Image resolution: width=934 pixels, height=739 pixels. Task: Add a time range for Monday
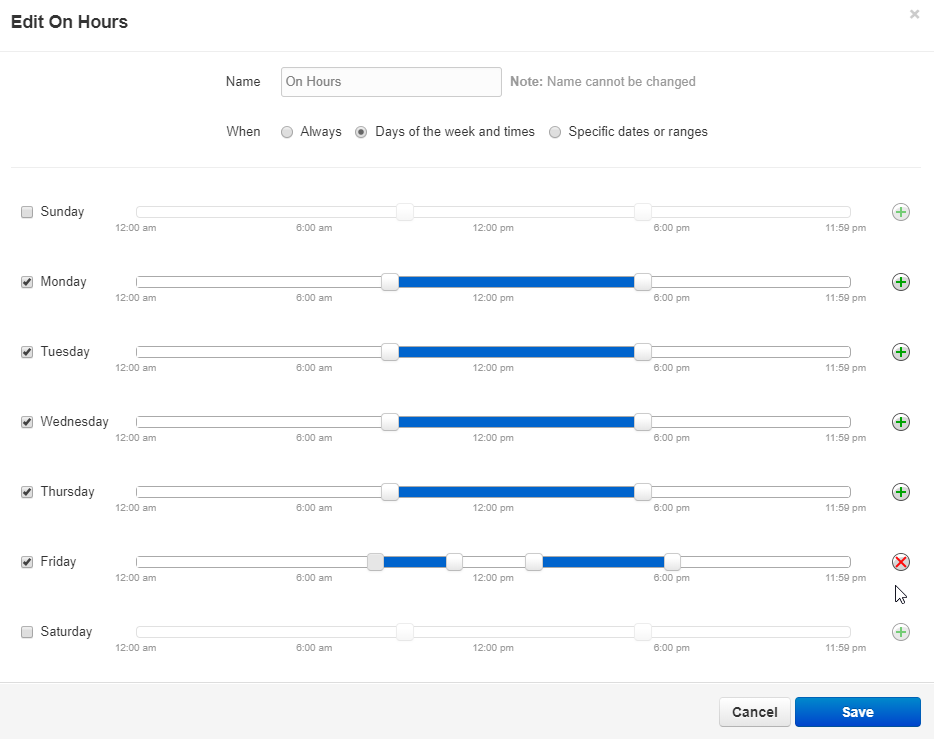900,282
